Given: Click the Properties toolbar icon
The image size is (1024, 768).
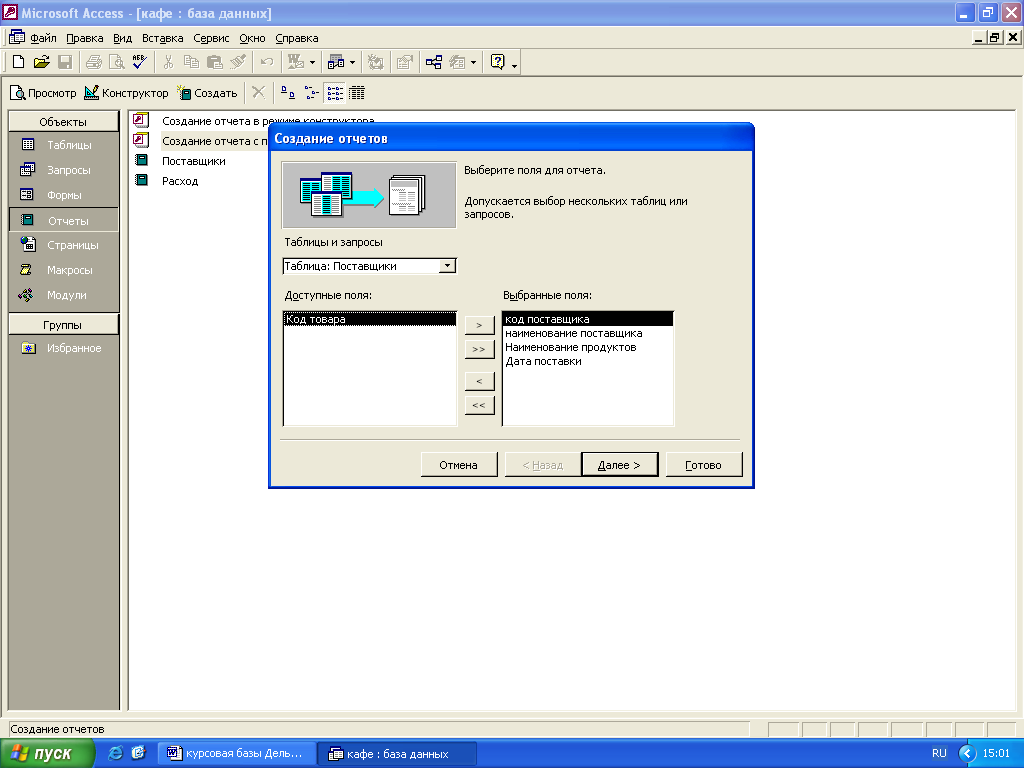Looking at the screenshot, I should 405,62.
